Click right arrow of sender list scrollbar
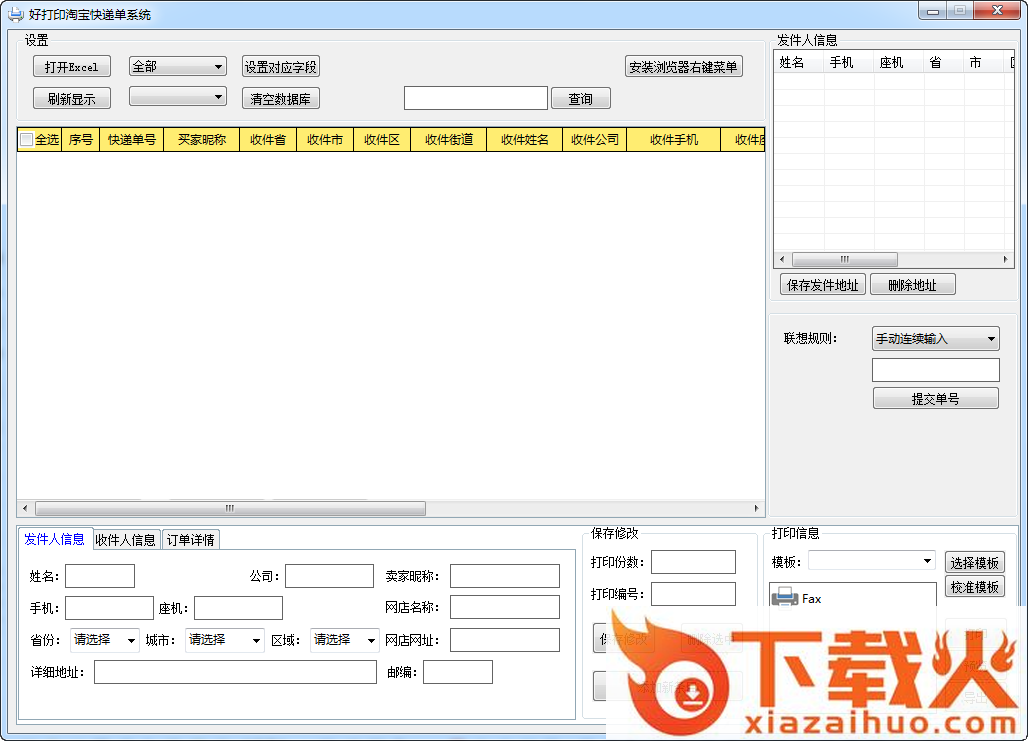Screen dimensions: 1028x741 pyautogui.click(x=1007, y=259)
